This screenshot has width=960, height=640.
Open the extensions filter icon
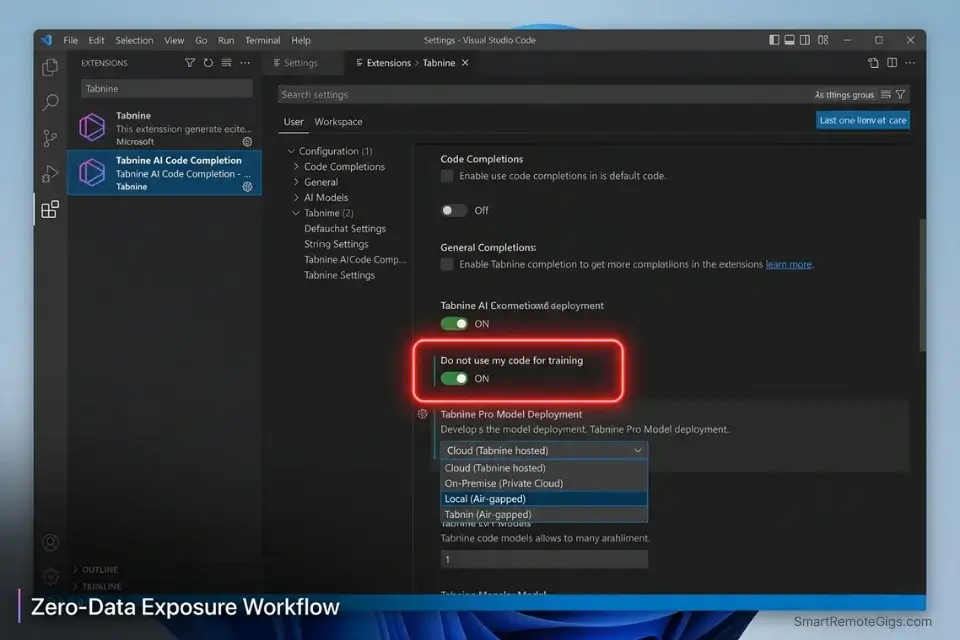coord(189,62)
